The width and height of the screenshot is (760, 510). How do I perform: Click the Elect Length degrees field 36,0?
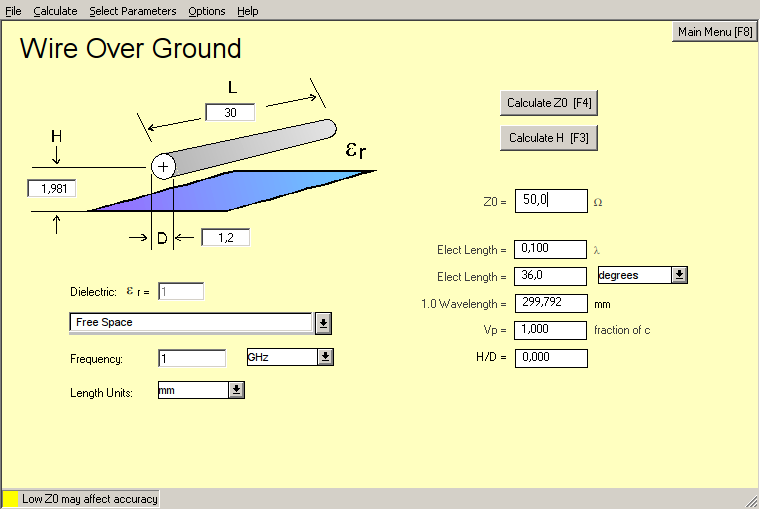(551, 276)
